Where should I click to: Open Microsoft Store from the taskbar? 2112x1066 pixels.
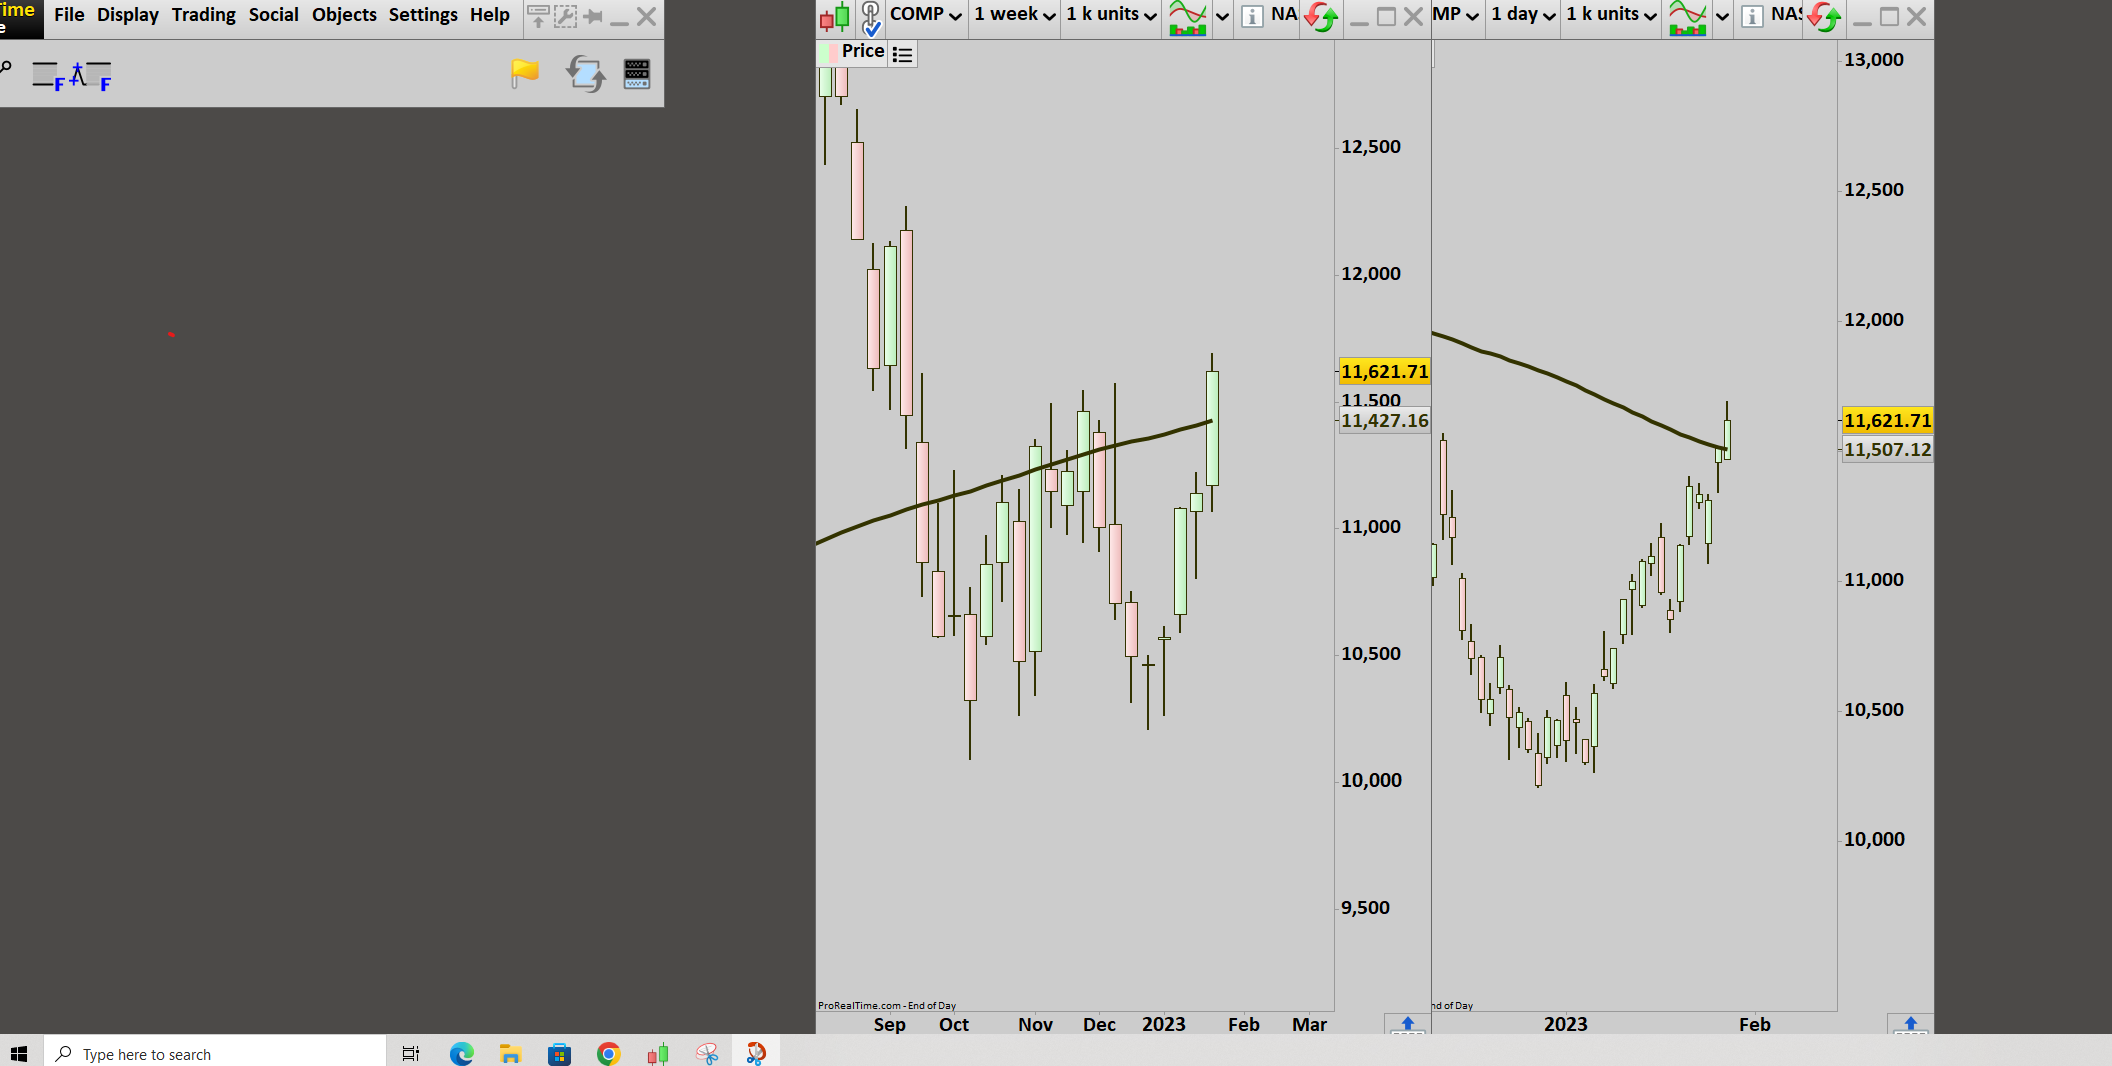559,1054
